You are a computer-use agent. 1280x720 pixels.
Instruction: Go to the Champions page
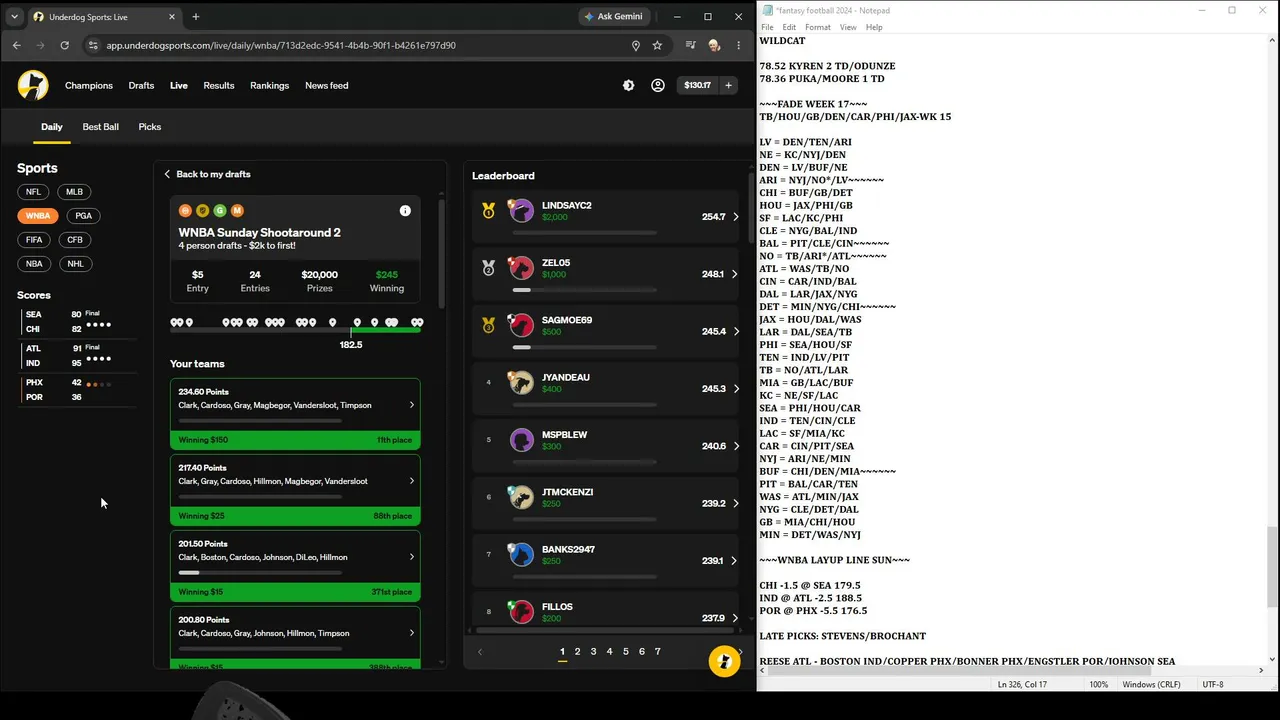tap(89, 86)
